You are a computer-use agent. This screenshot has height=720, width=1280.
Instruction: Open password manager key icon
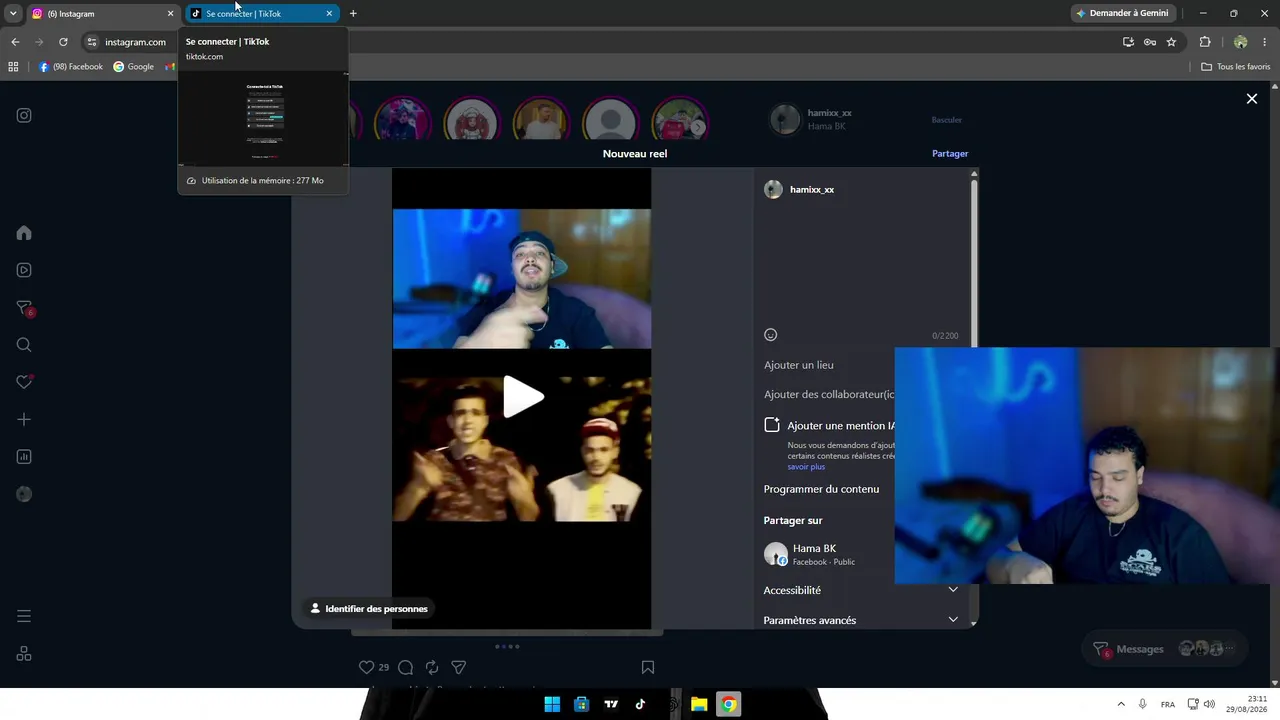[1150, 42]
